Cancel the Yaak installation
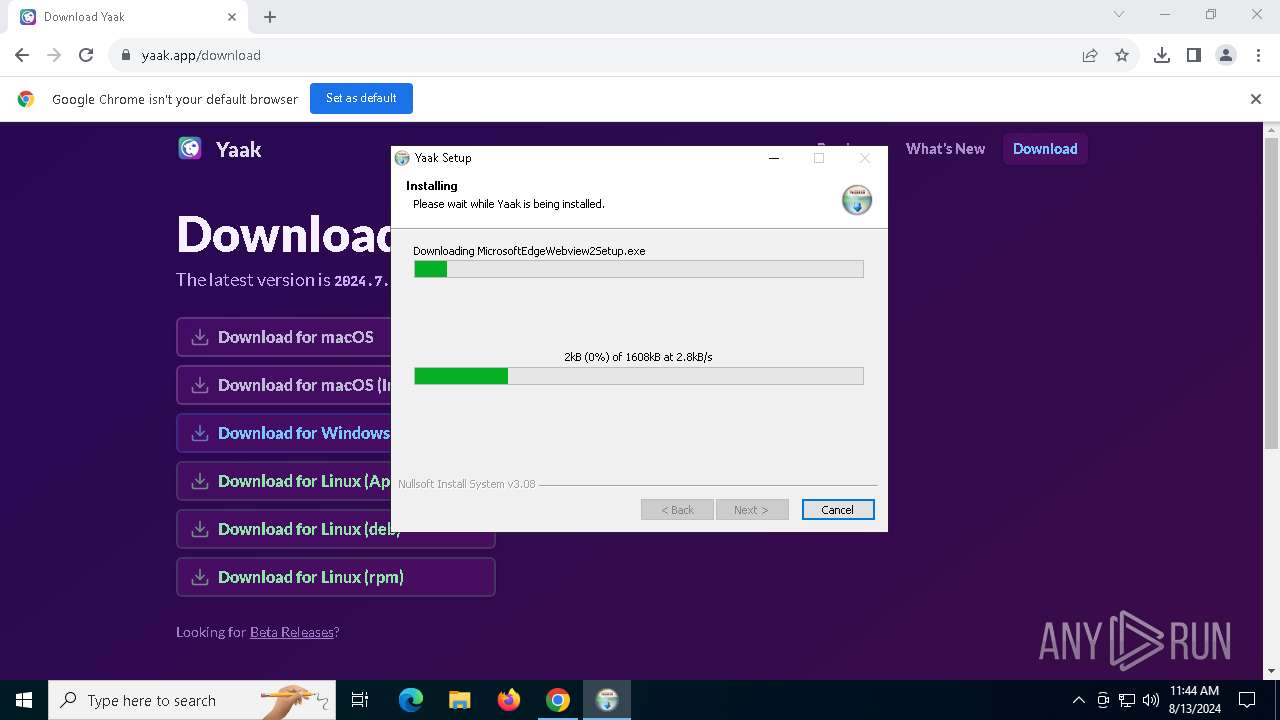This screenshot has width=1280, height=720. coord(838,510)
